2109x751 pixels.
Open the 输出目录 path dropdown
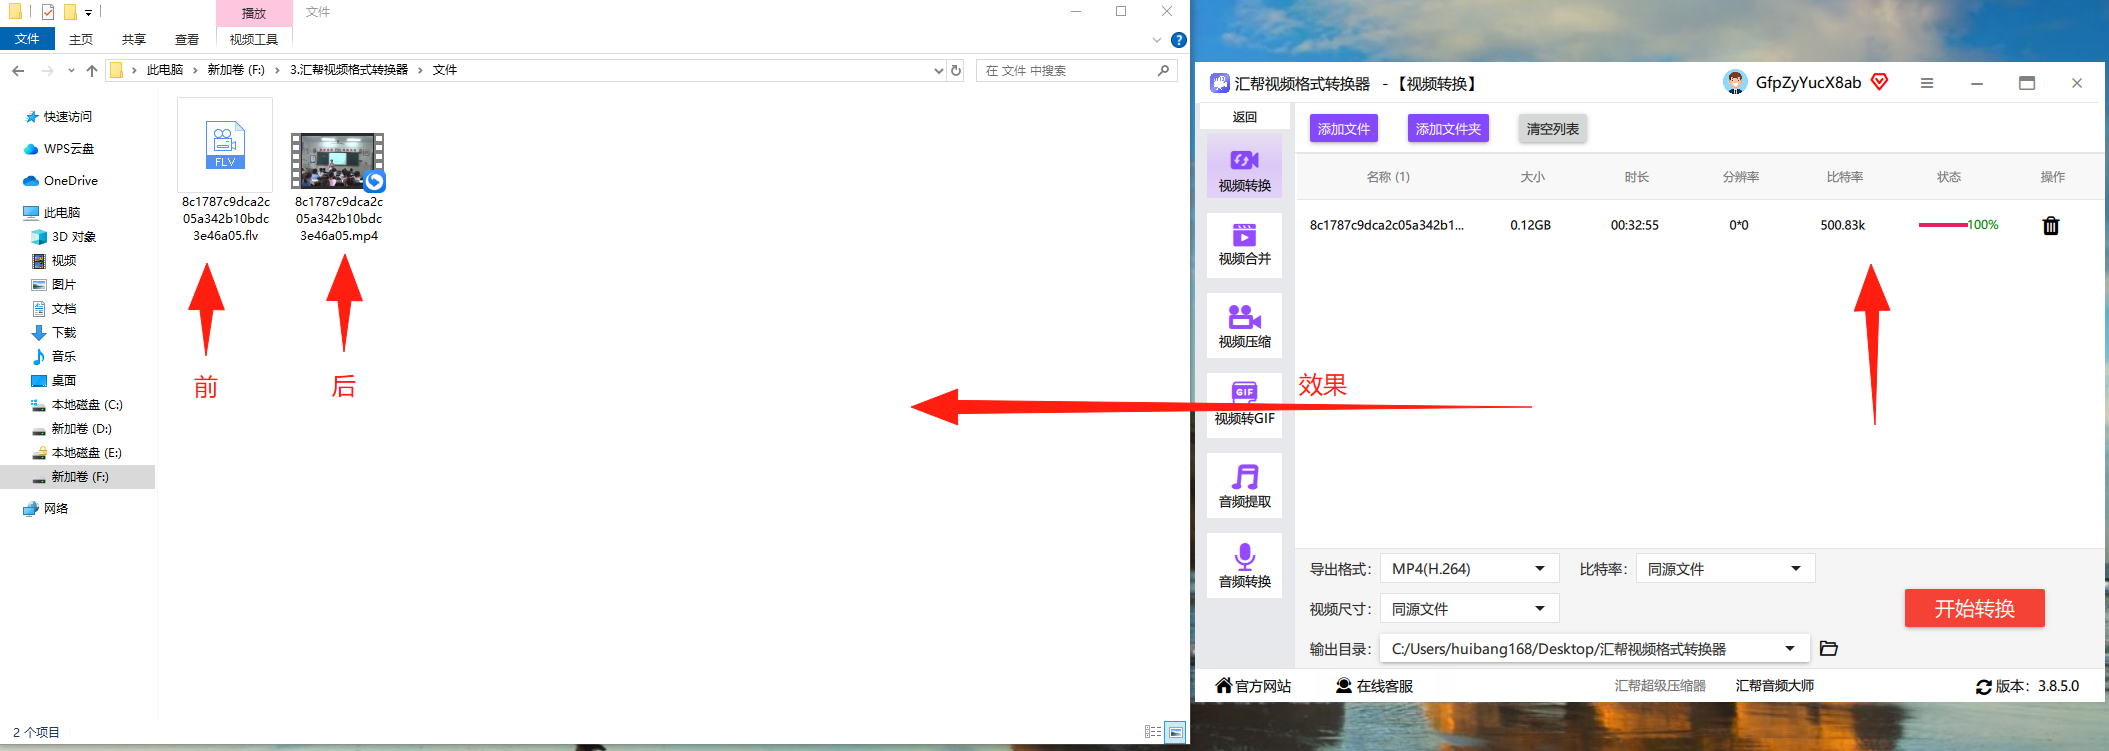(x=1594, y=649)
